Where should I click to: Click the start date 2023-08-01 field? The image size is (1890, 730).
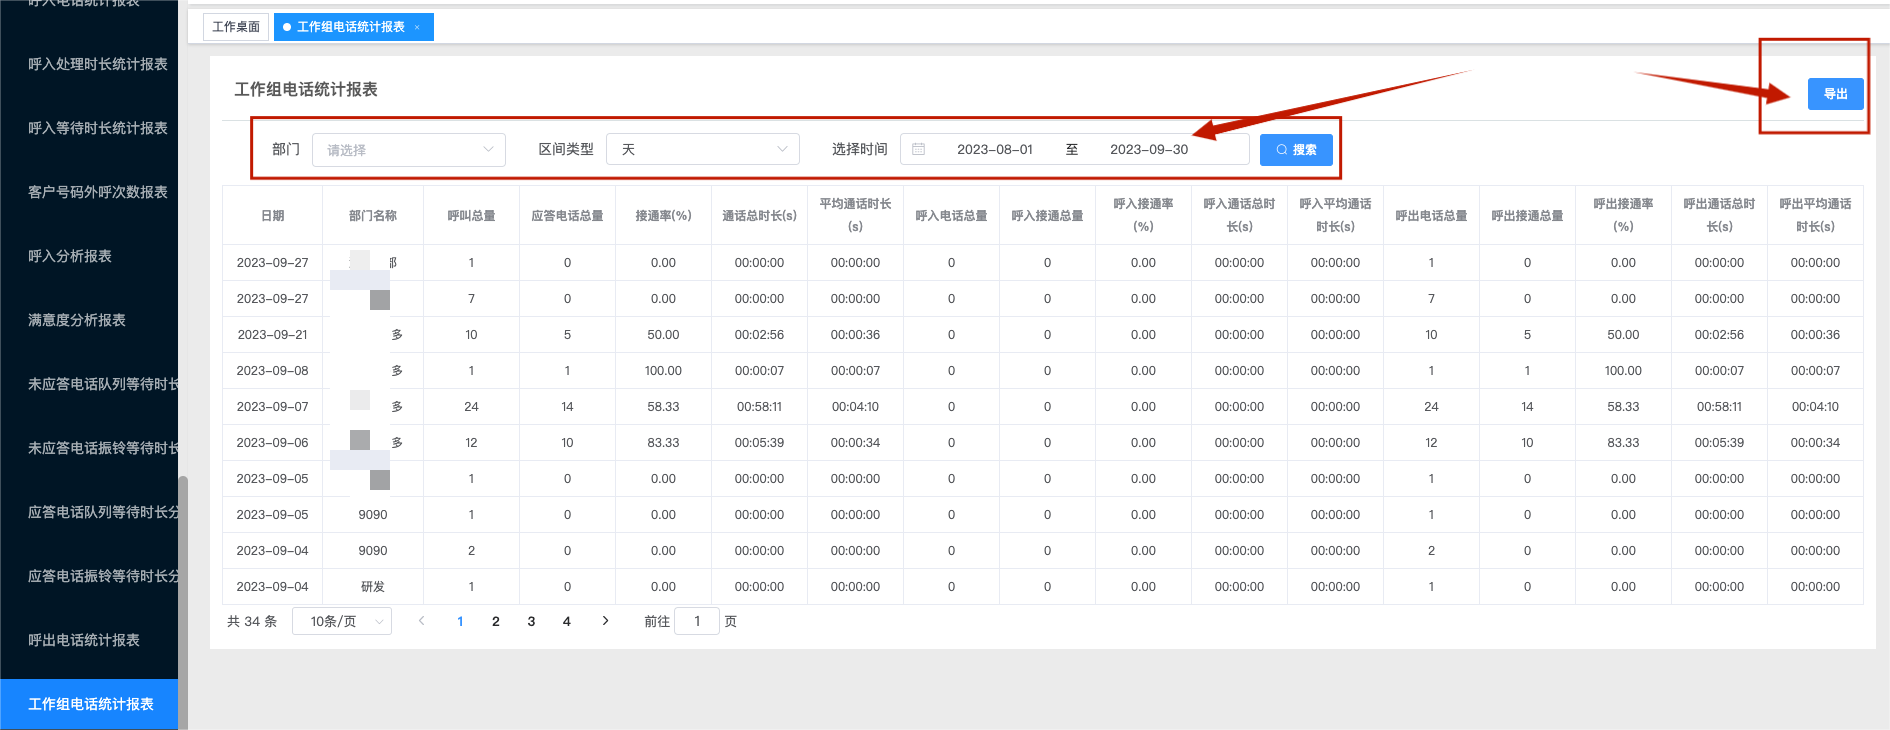(x=995, y=149)
